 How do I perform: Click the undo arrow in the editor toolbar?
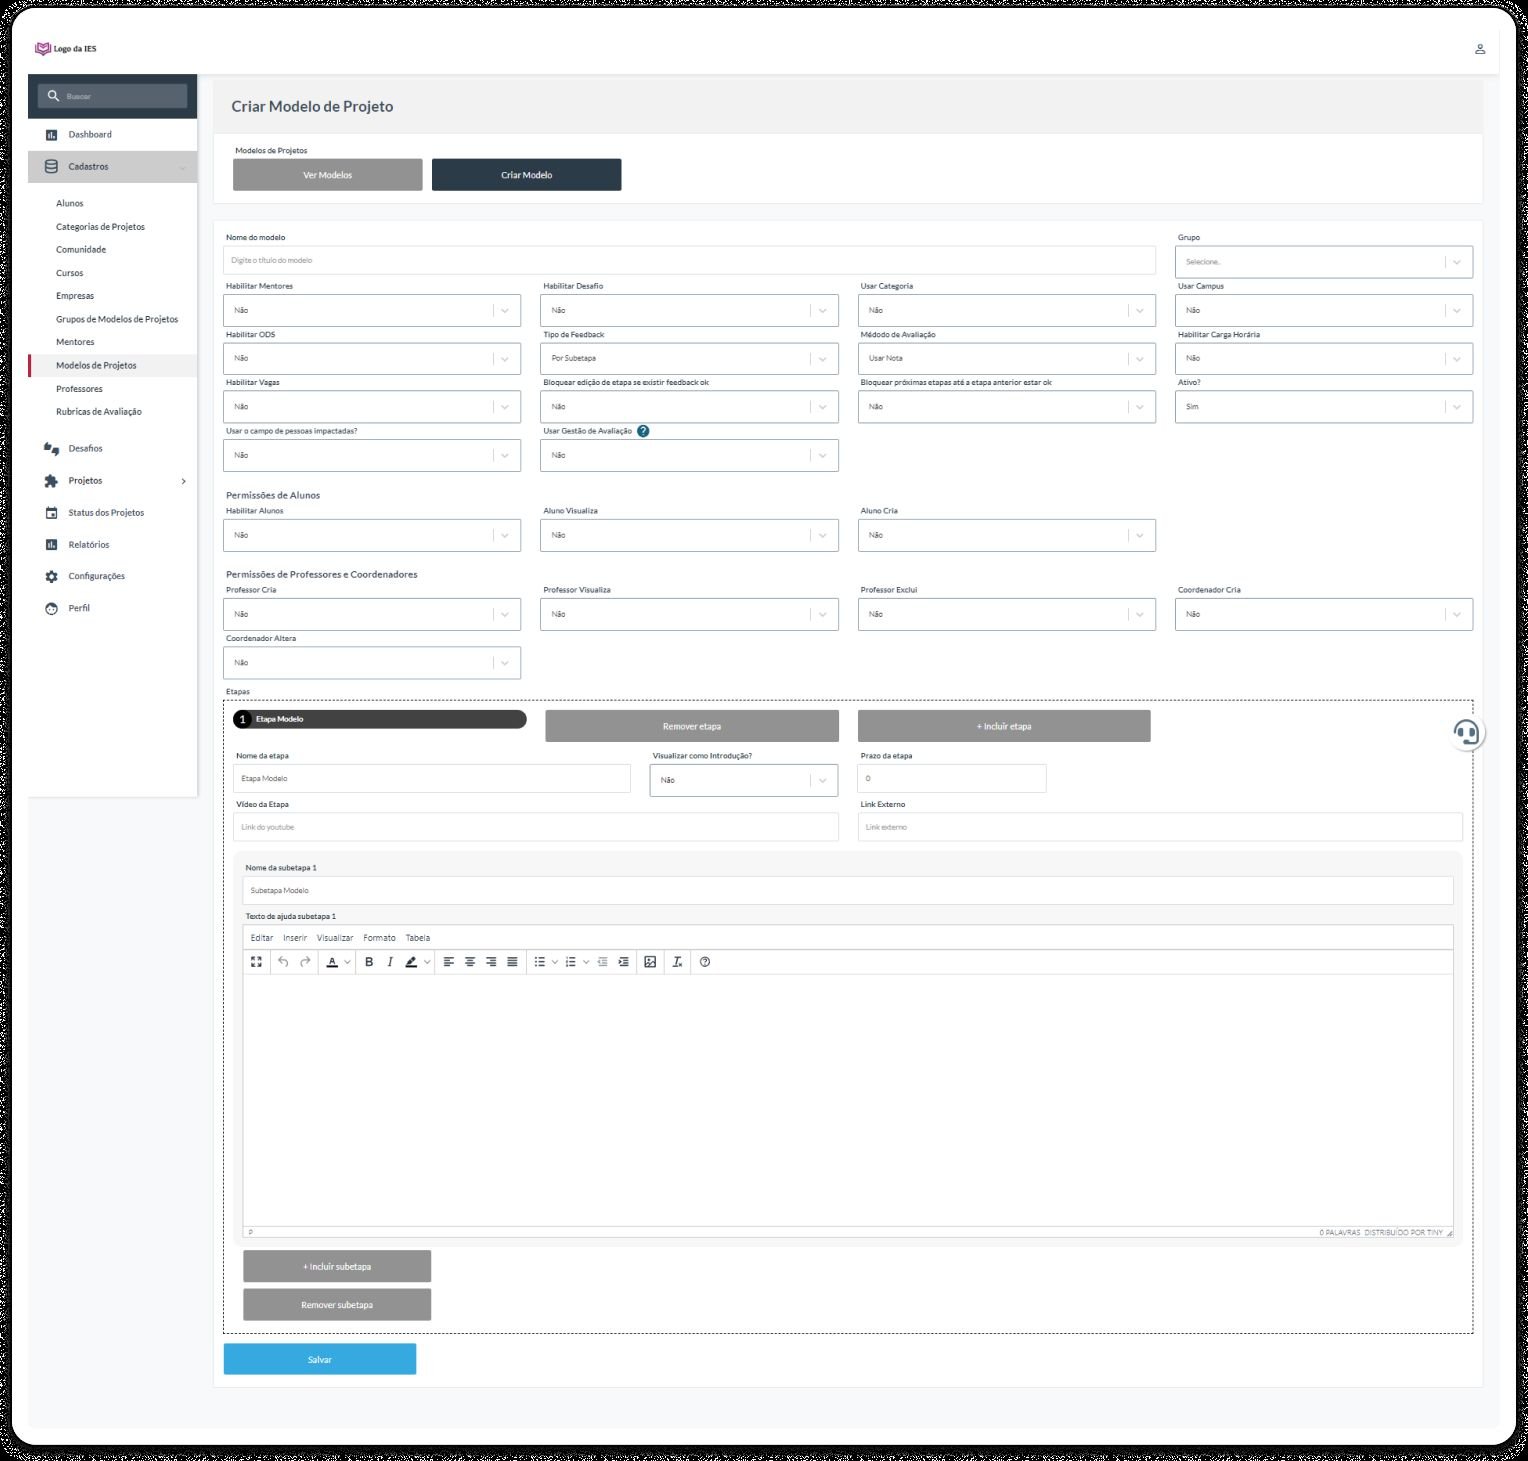[283, 962]
